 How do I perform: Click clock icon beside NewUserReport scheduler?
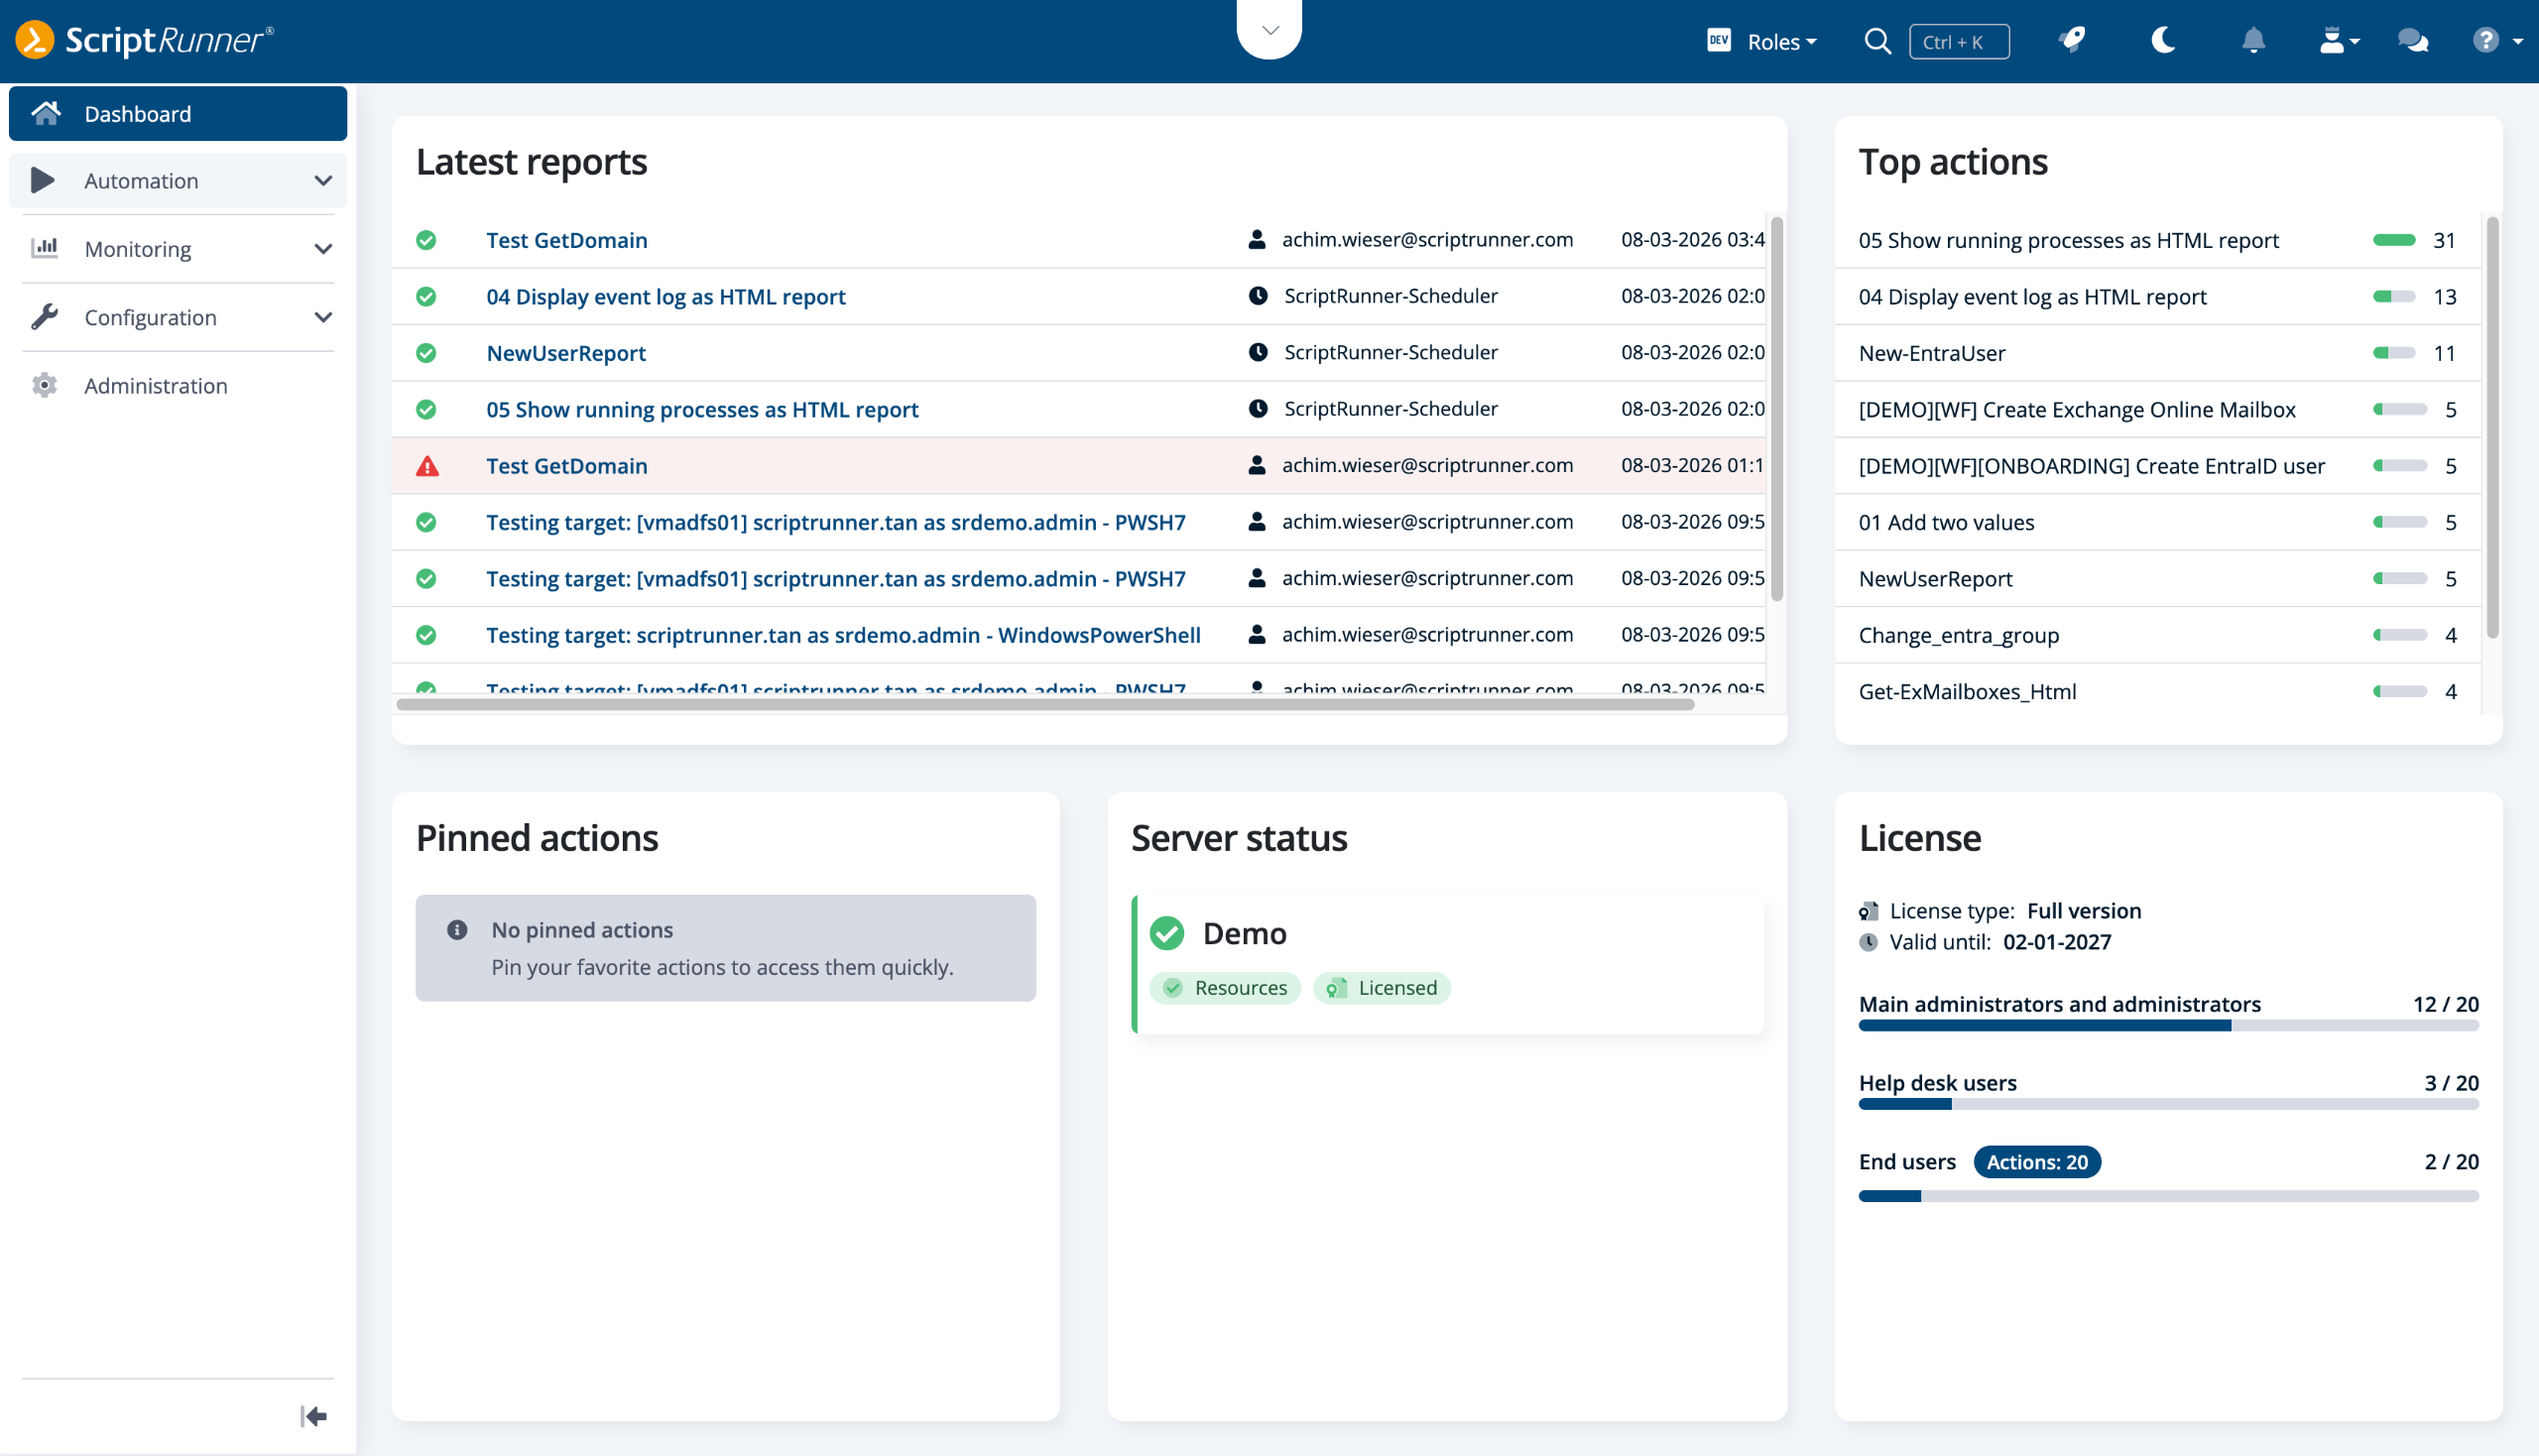click(1258, 352)
